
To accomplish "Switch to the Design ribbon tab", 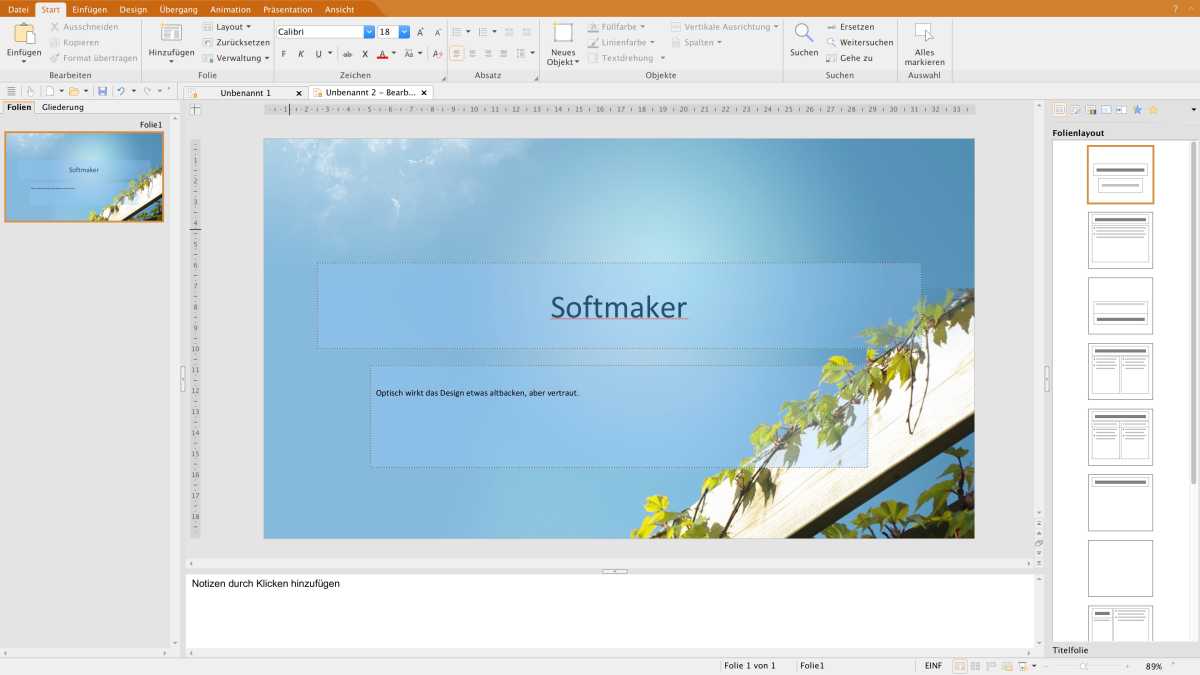I will pyautogui.click(x=133, y=9).
